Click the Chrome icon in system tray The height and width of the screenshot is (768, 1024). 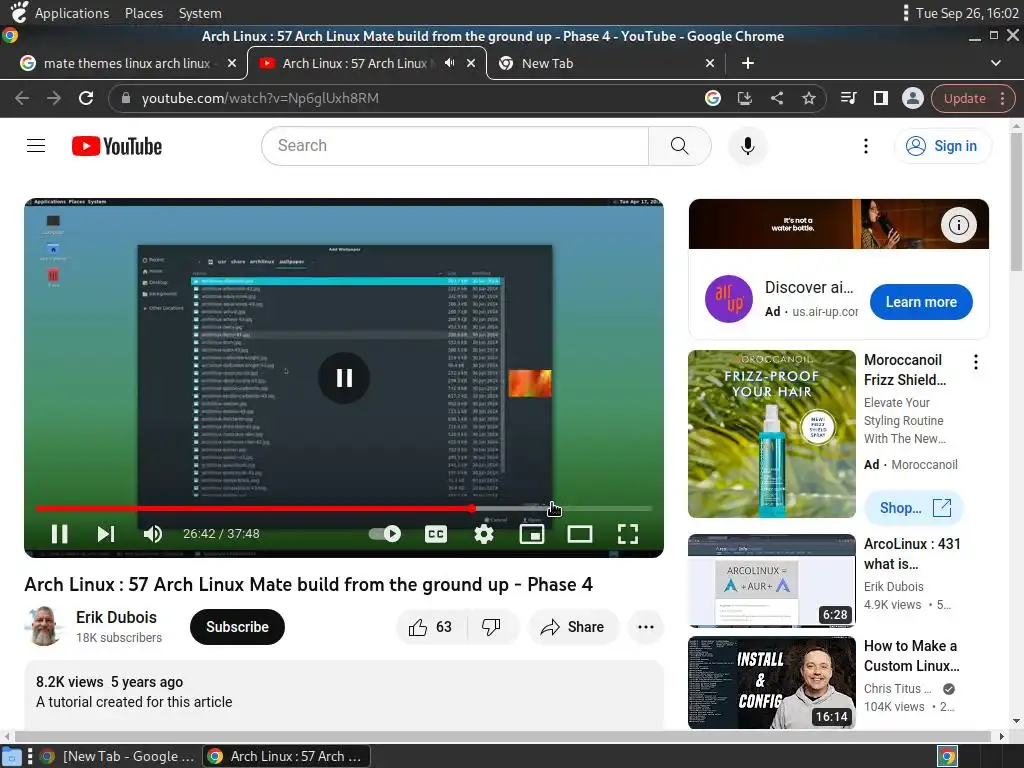point(948,757)
